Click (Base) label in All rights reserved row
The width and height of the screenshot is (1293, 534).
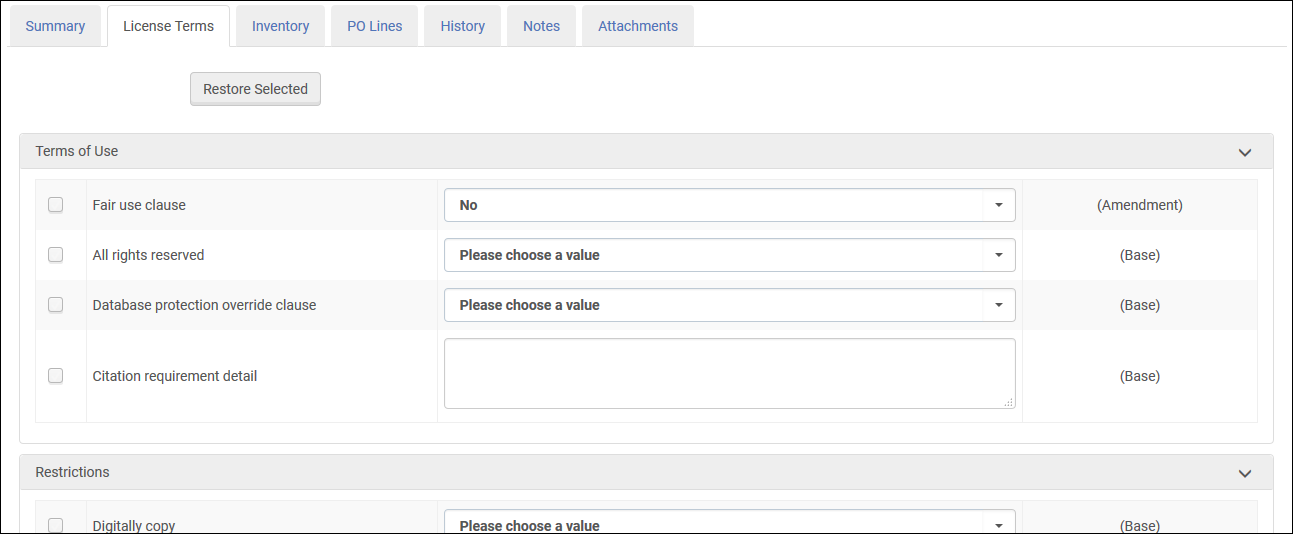1140,255
